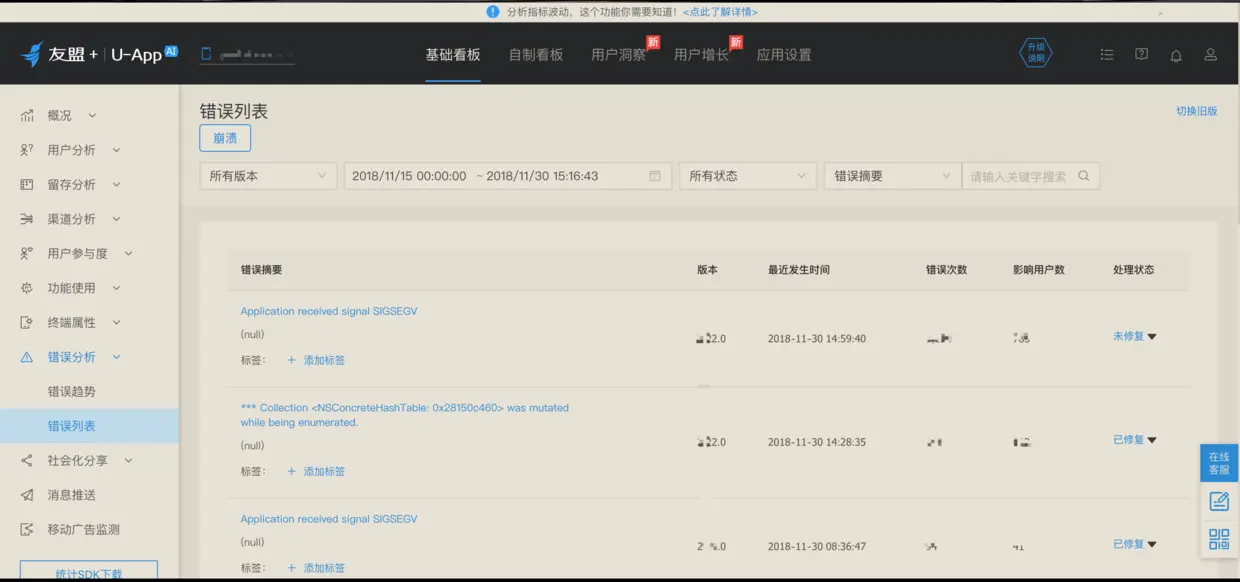Image resolution: width=1240 pixels, height=582 pixels.
Task: Click the 升级说明 hexagon badge
Action: [x=1036, y=53]
